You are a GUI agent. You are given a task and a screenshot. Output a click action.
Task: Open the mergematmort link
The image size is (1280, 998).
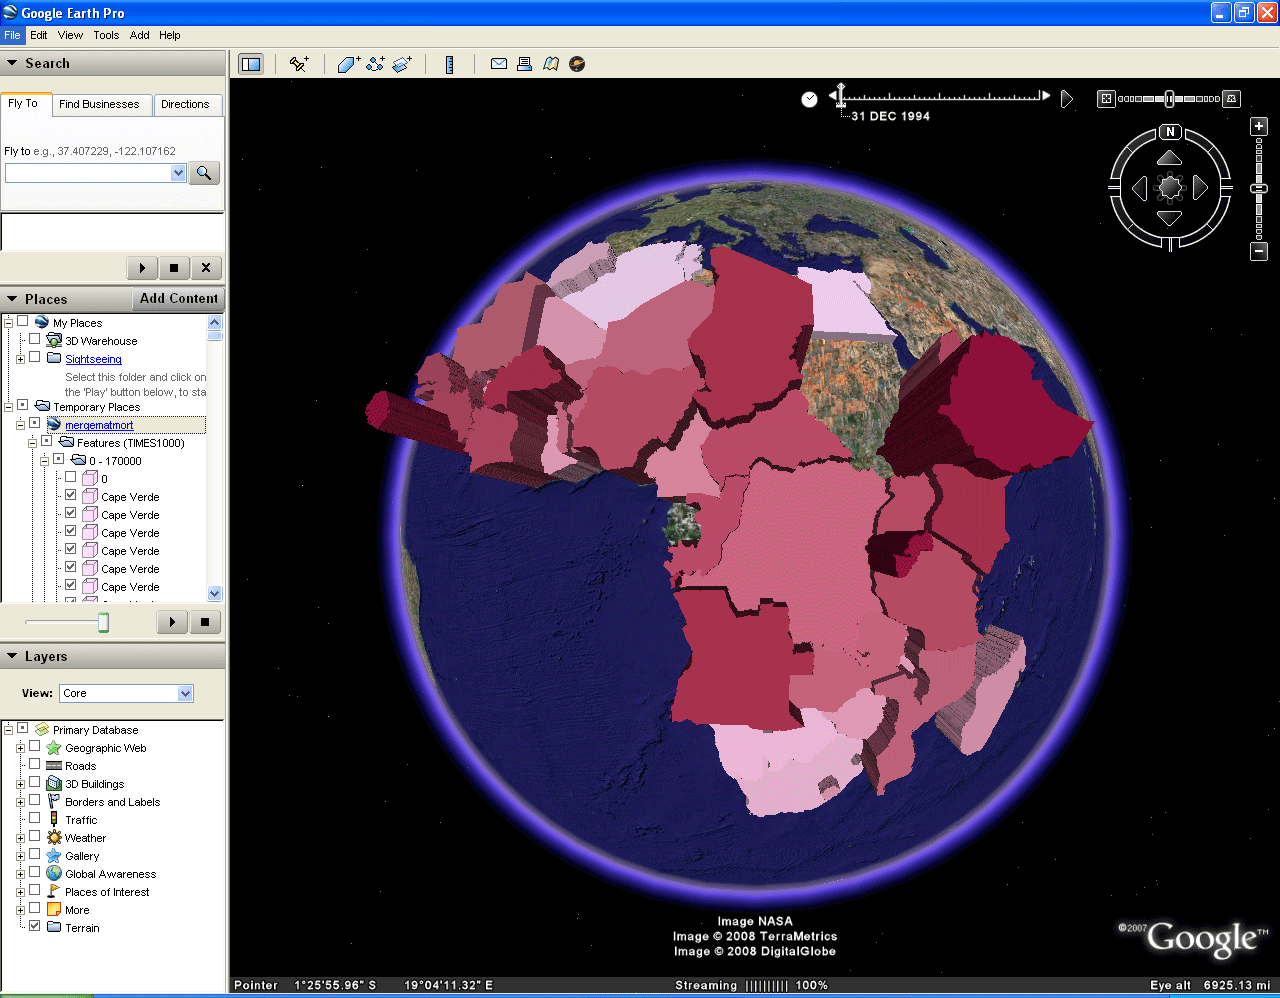(x=99, y=425)
